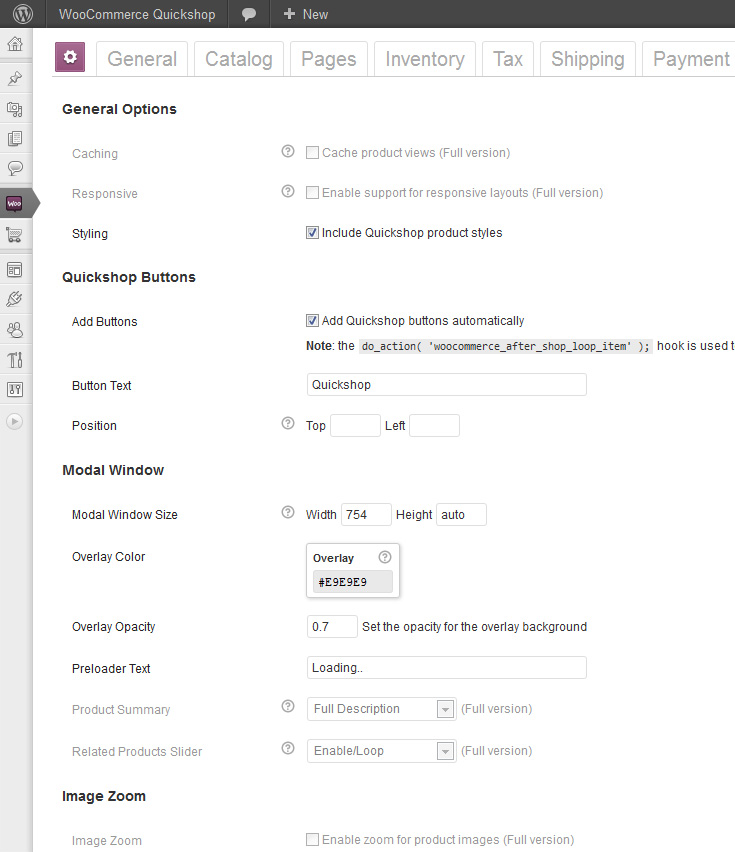Click the plus New button in admin bar

coord(306,14)
